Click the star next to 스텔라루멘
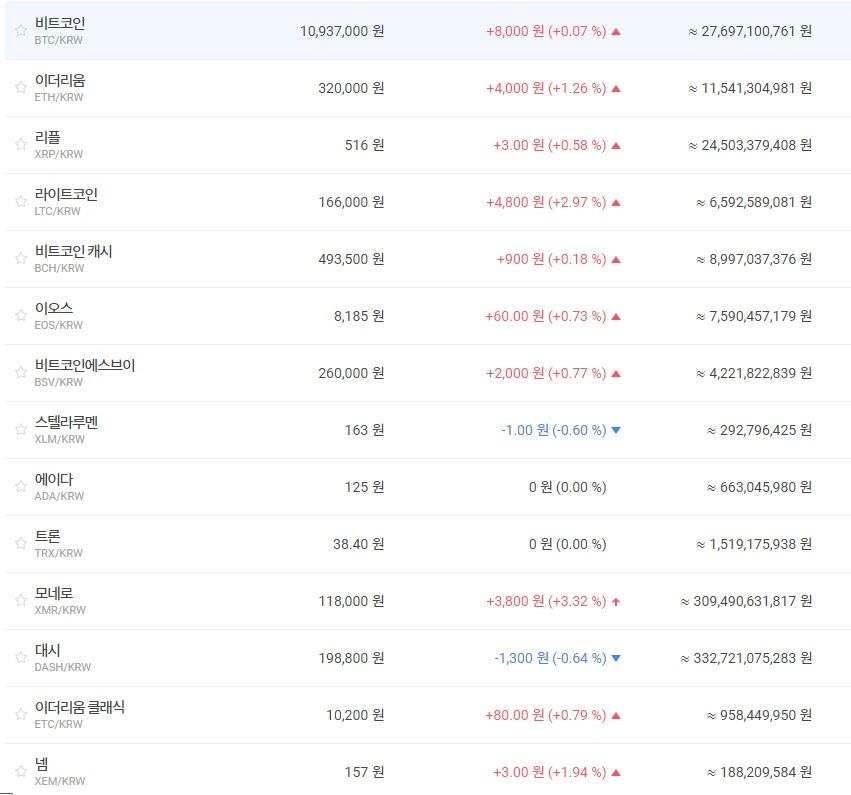 20,429
